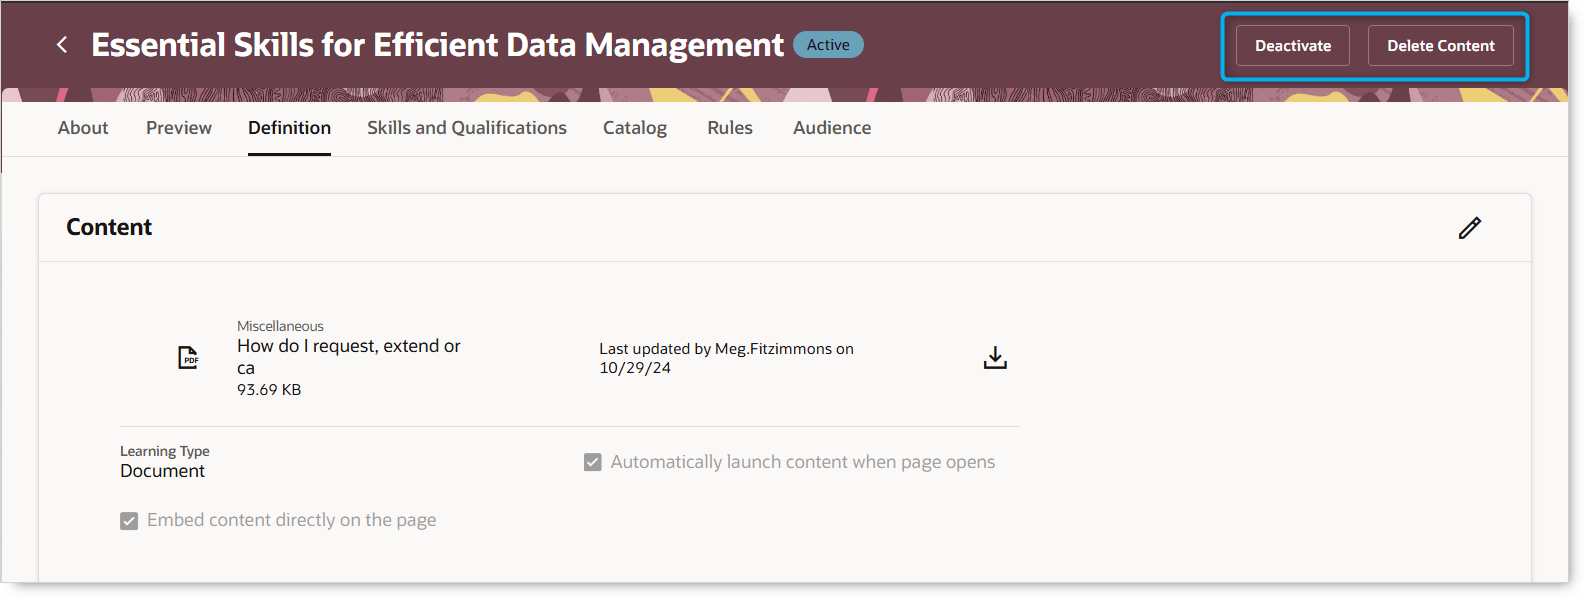Open the Skills and Qualifications tab
Viewport: 1584px width, 598px height.
(466, 128)
